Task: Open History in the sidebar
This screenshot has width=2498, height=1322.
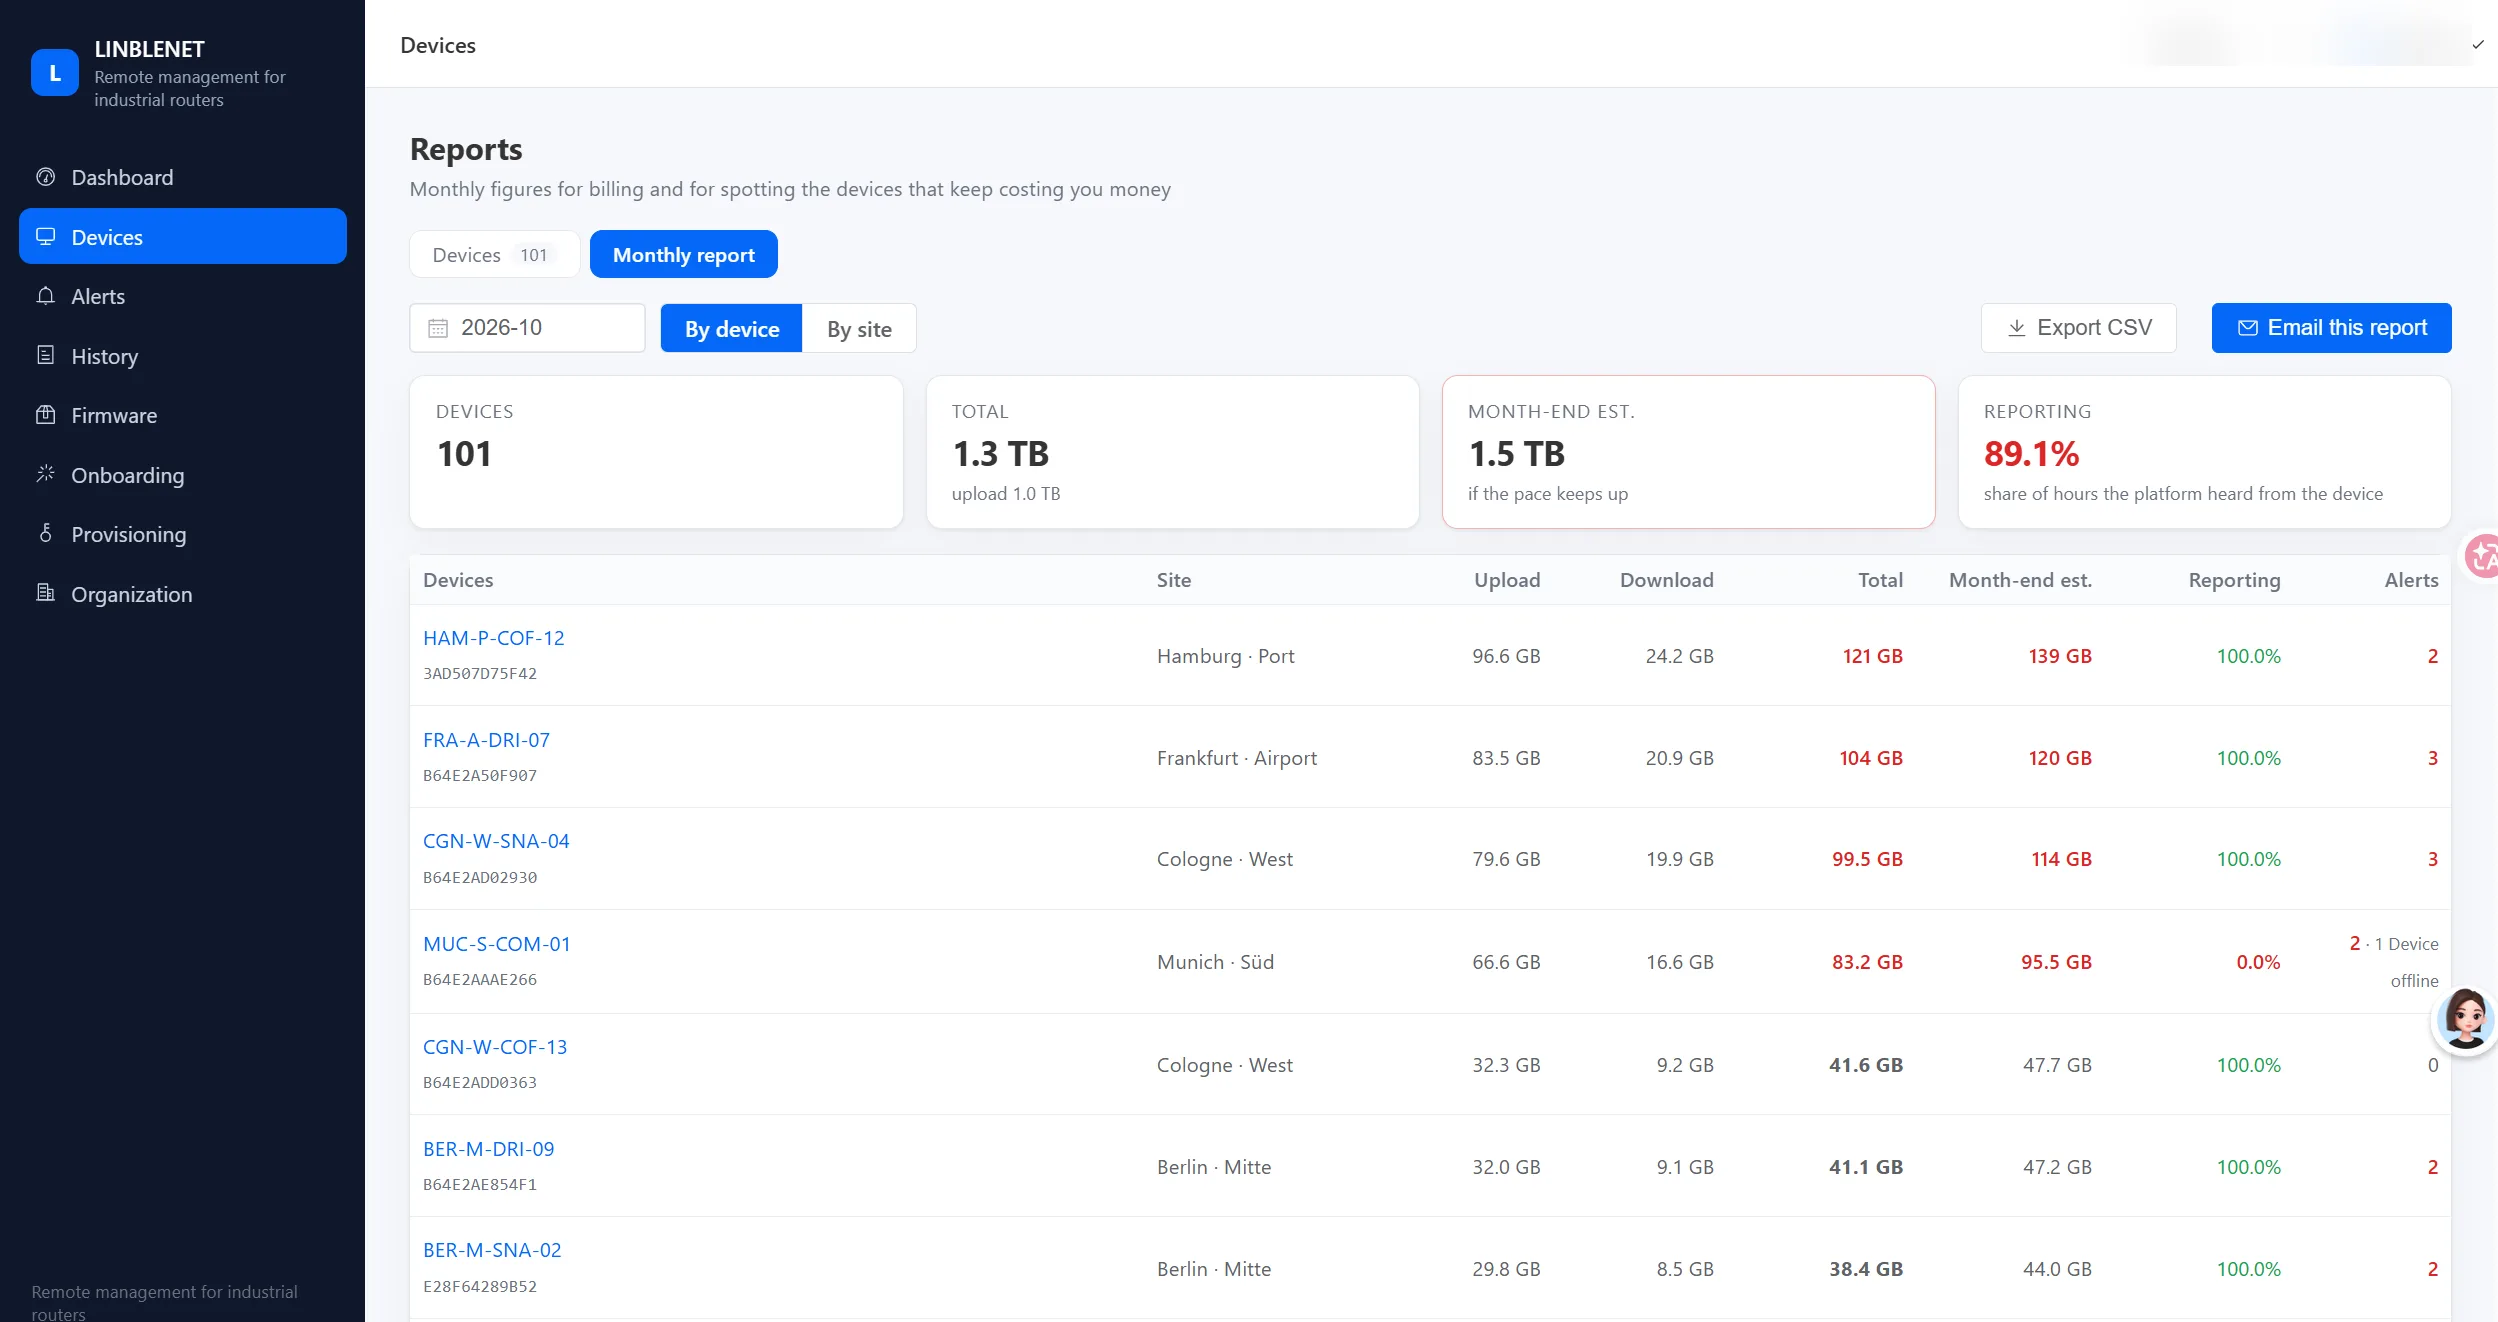Action: pos(182,356)
